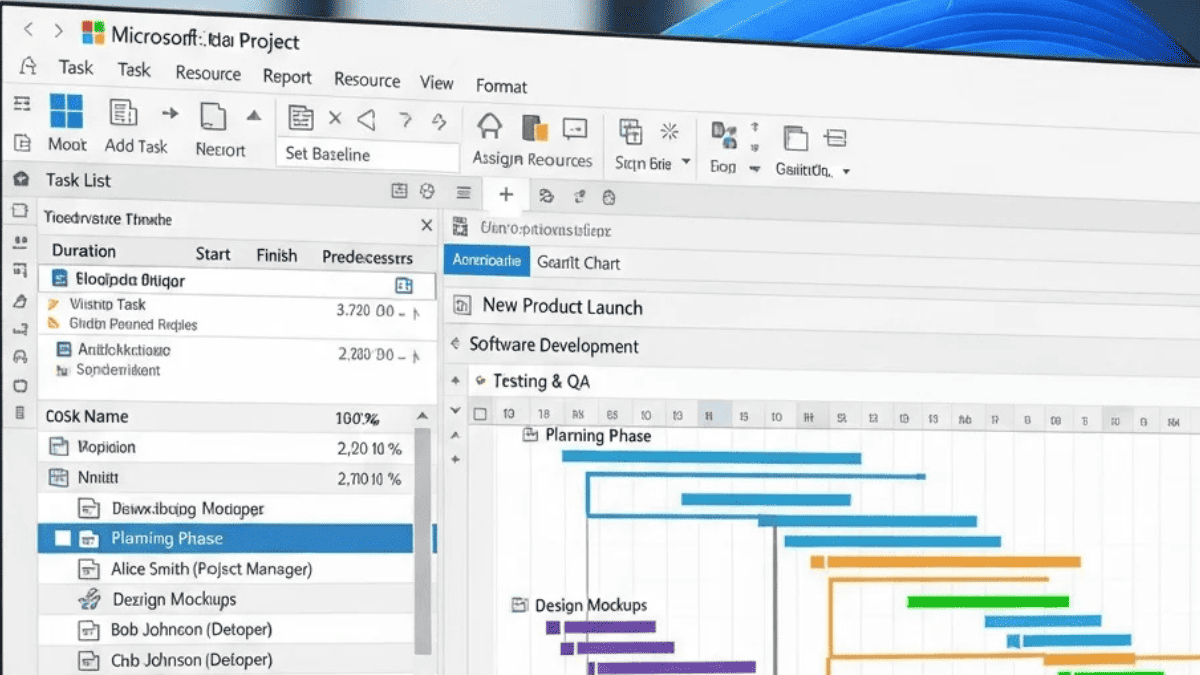
Task: Select Alice Smith (Project Manager) row
Action: (225, 569)
